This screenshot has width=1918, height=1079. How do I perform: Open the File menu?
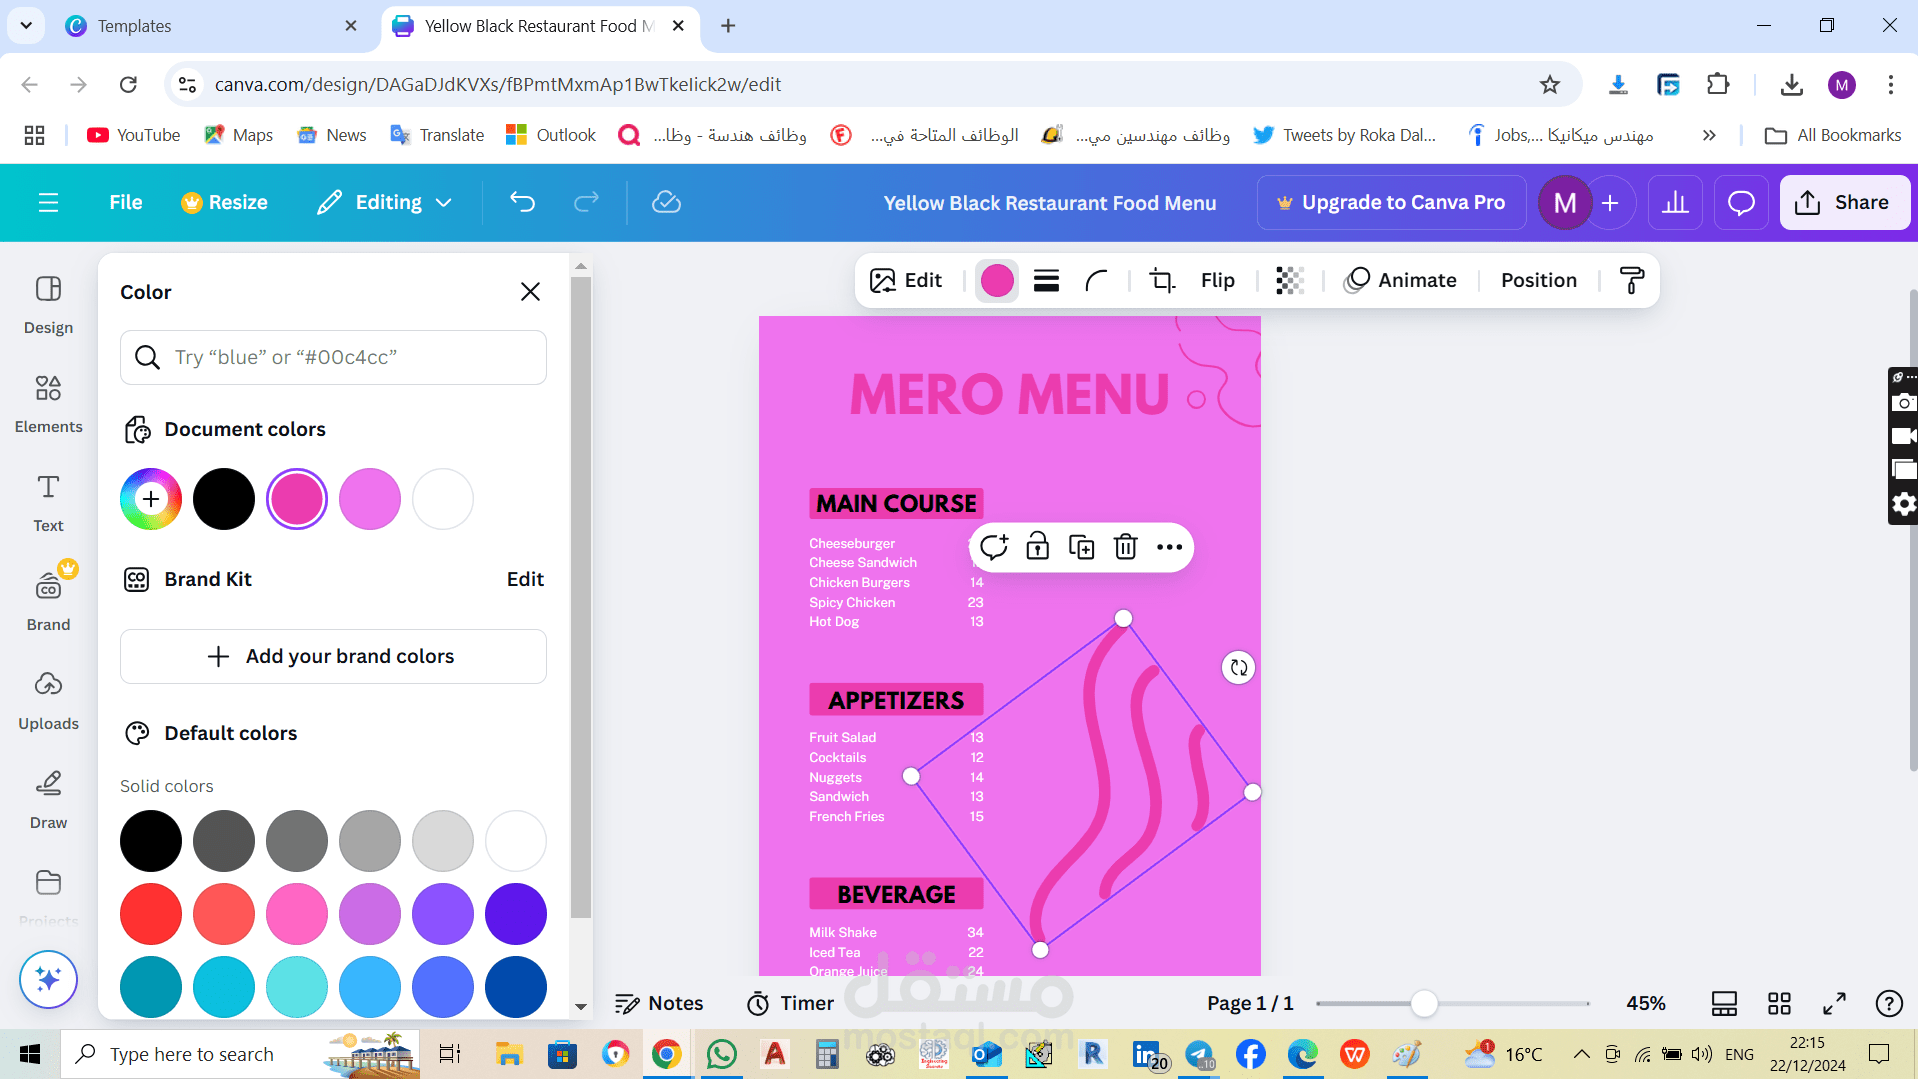click(x=125, y=203)
